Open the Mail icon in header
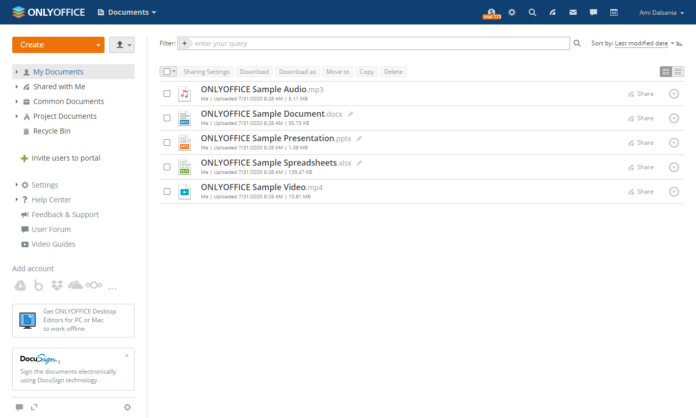The width and height of the screenshot is (696, 418). (x=573, y=13)
